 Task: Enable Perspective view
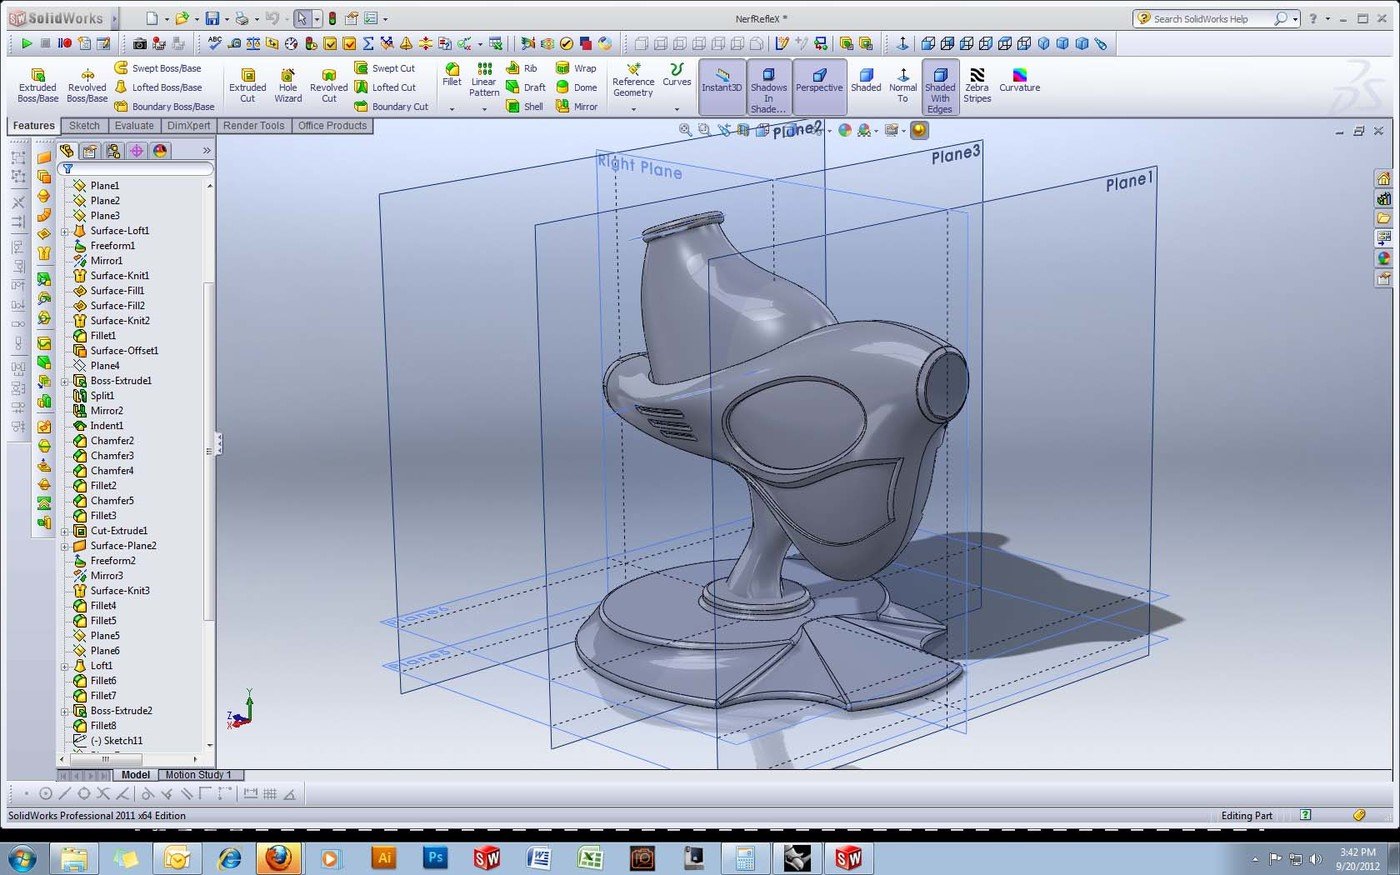click(818, 86)
